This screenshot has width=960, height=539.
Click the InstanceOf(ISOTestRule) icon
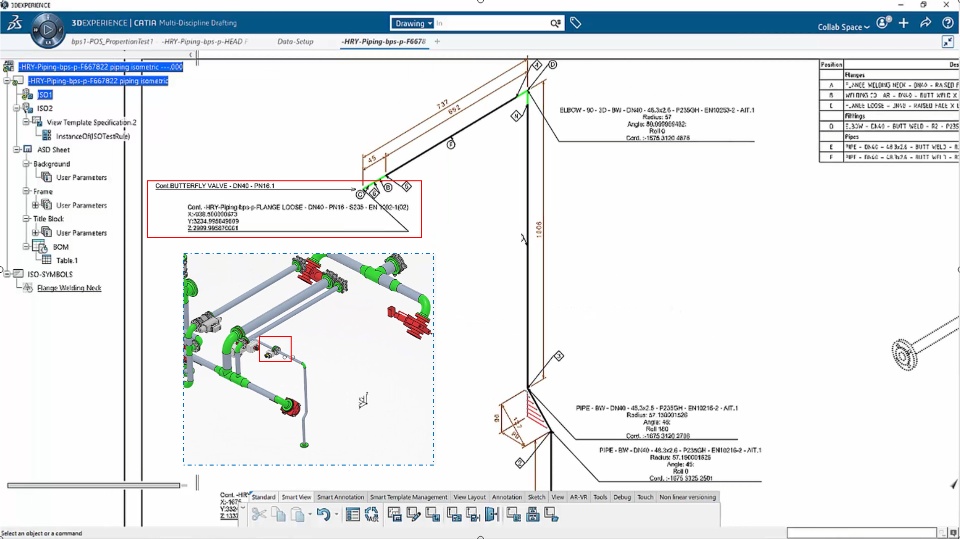[47, 136]
